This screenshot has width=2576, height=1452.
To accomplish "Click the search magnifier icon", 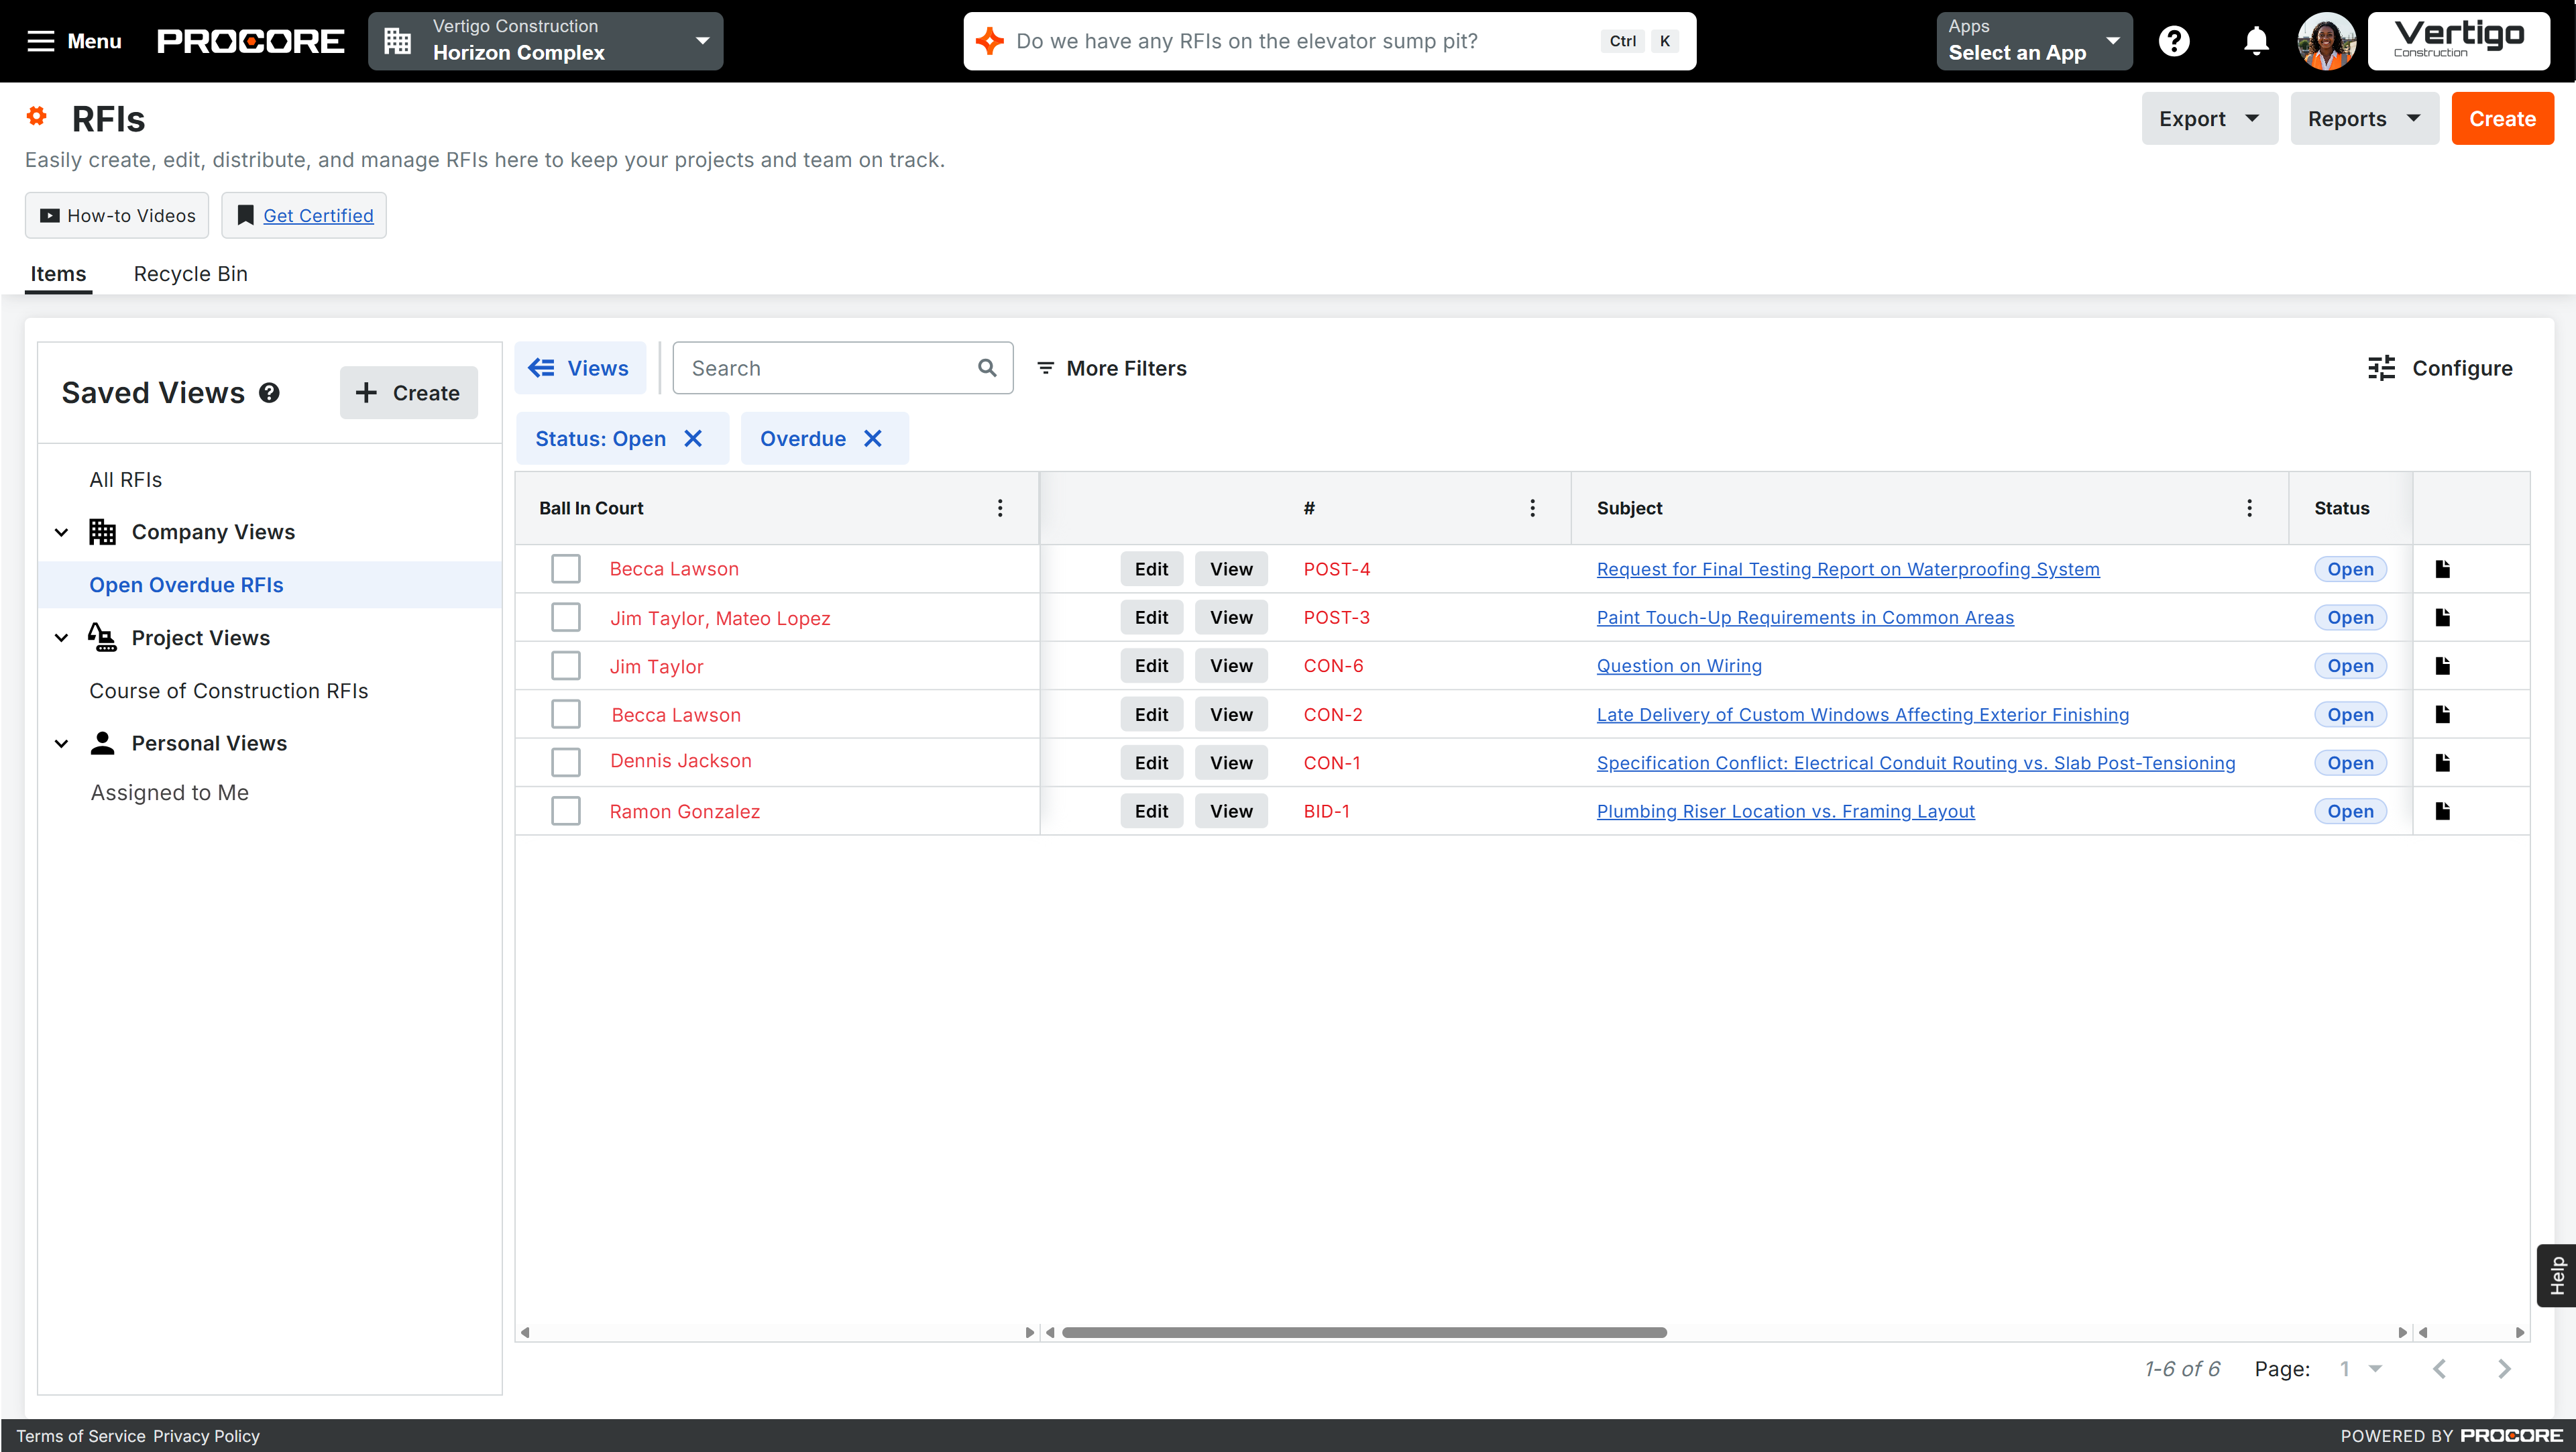I will point(986,368).
